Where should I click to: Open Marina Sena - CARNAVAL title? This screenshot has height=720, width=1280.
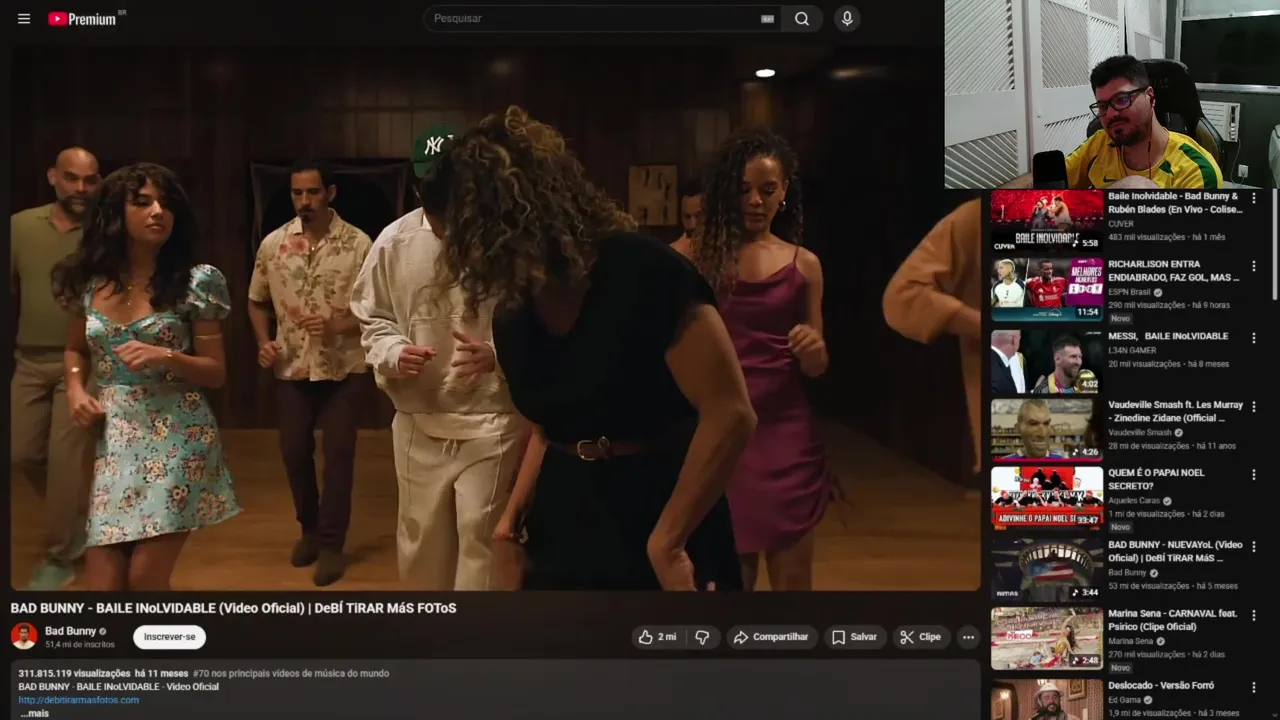(1173, 620)
